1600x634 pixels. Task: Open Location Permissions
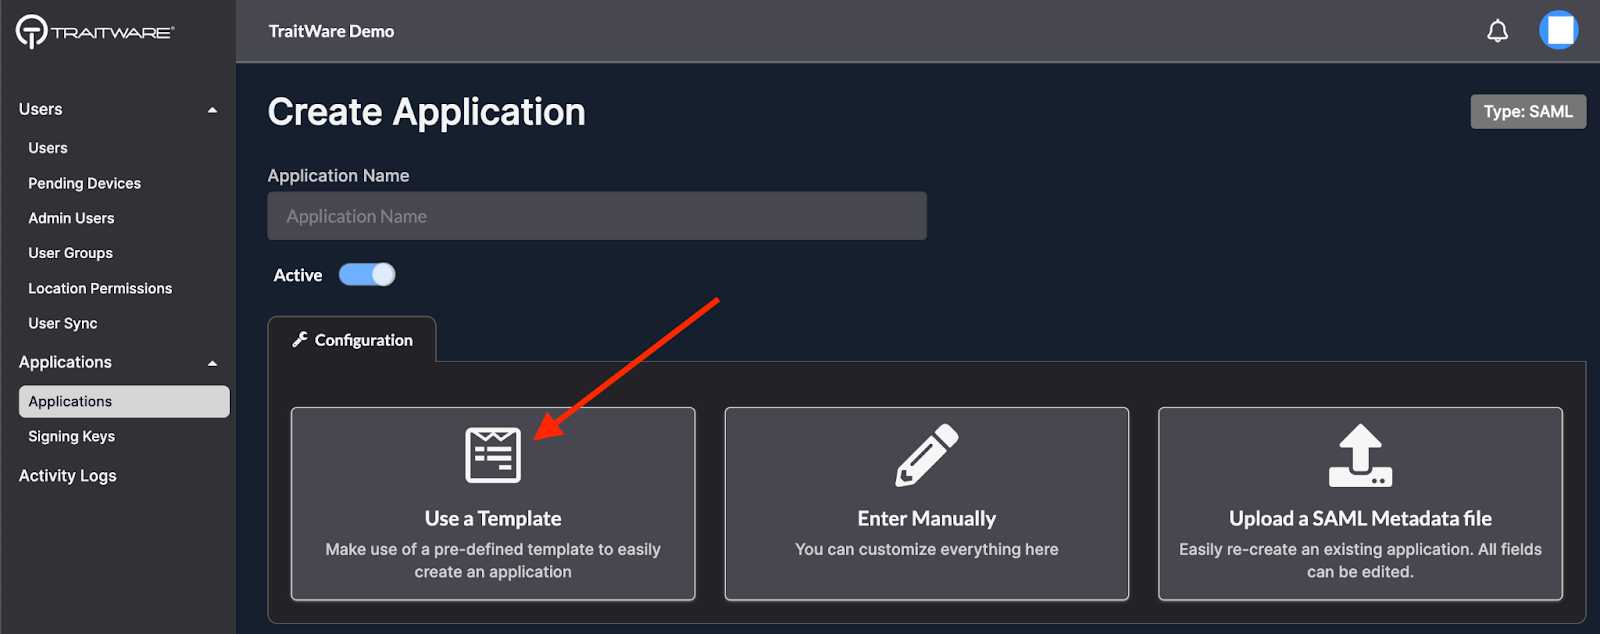(x=100, y=288)
